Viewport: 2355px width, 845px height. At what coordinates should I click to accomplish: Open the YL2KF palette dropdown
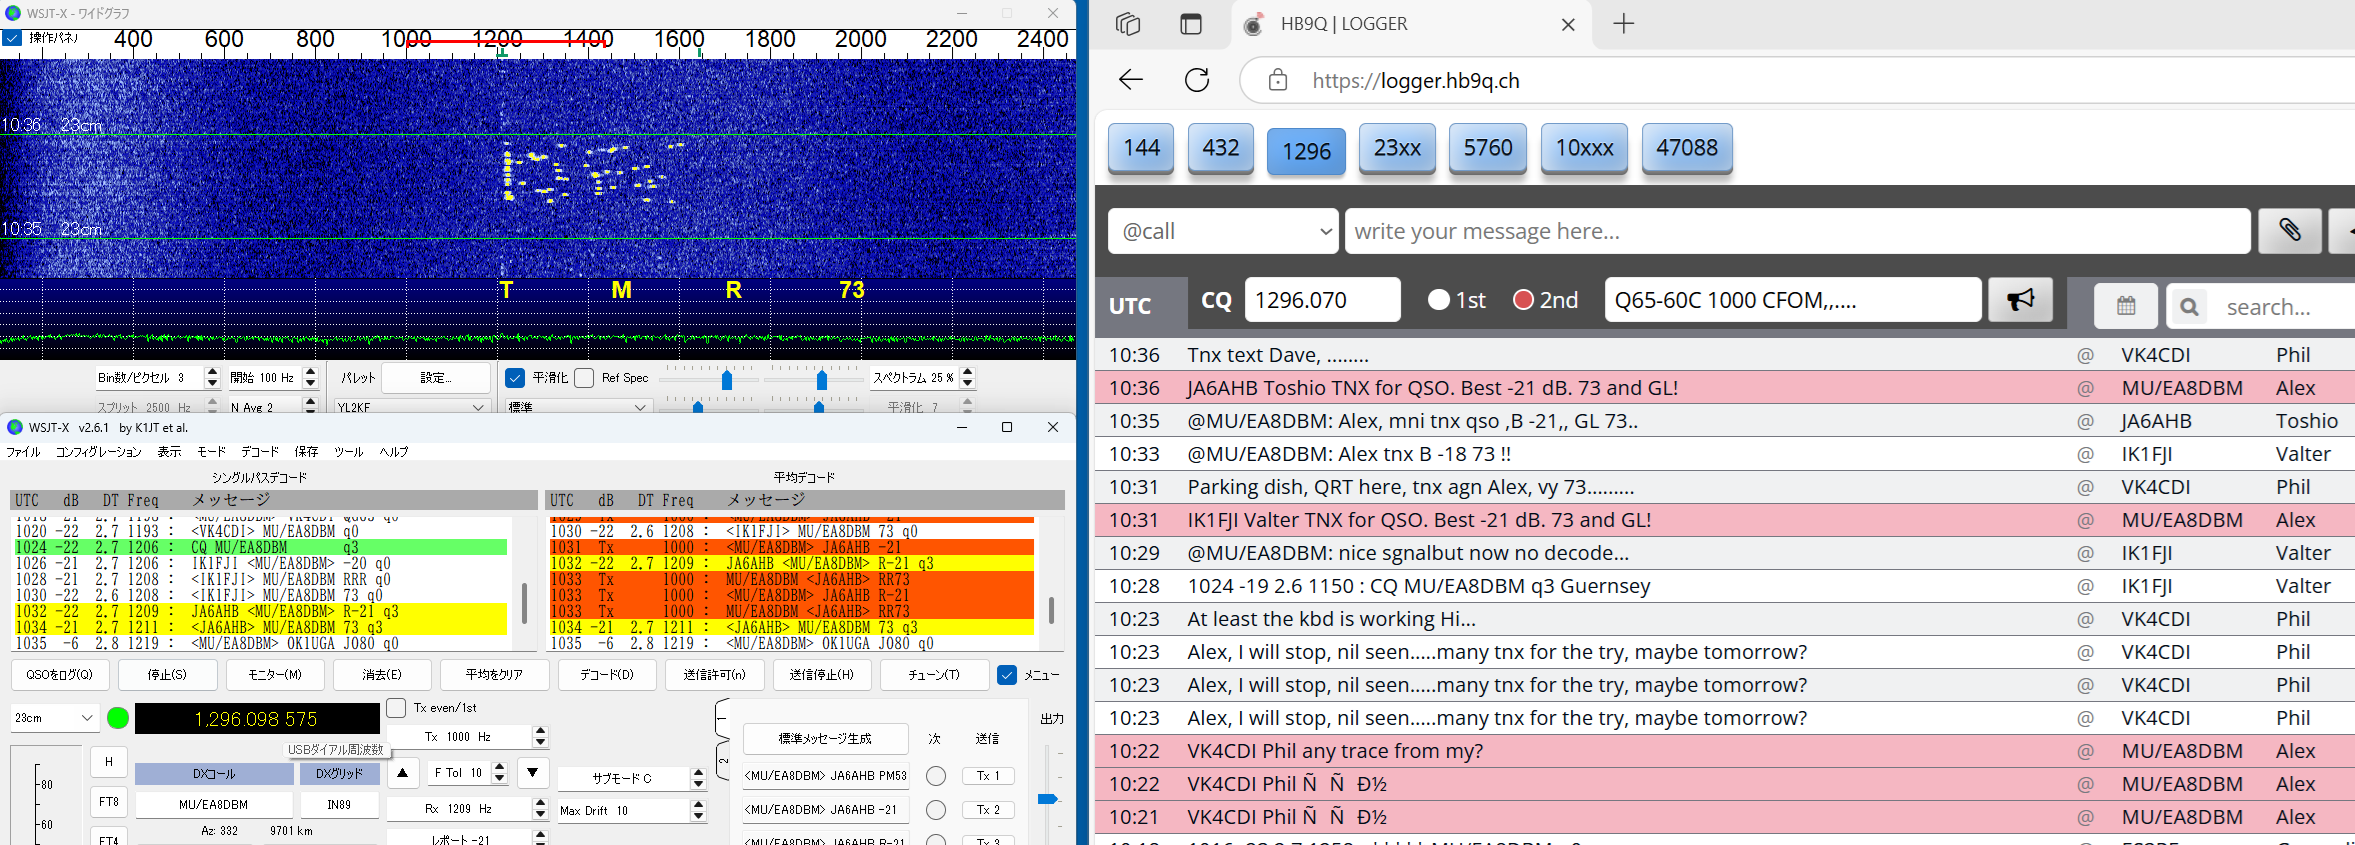pos(410,407)
